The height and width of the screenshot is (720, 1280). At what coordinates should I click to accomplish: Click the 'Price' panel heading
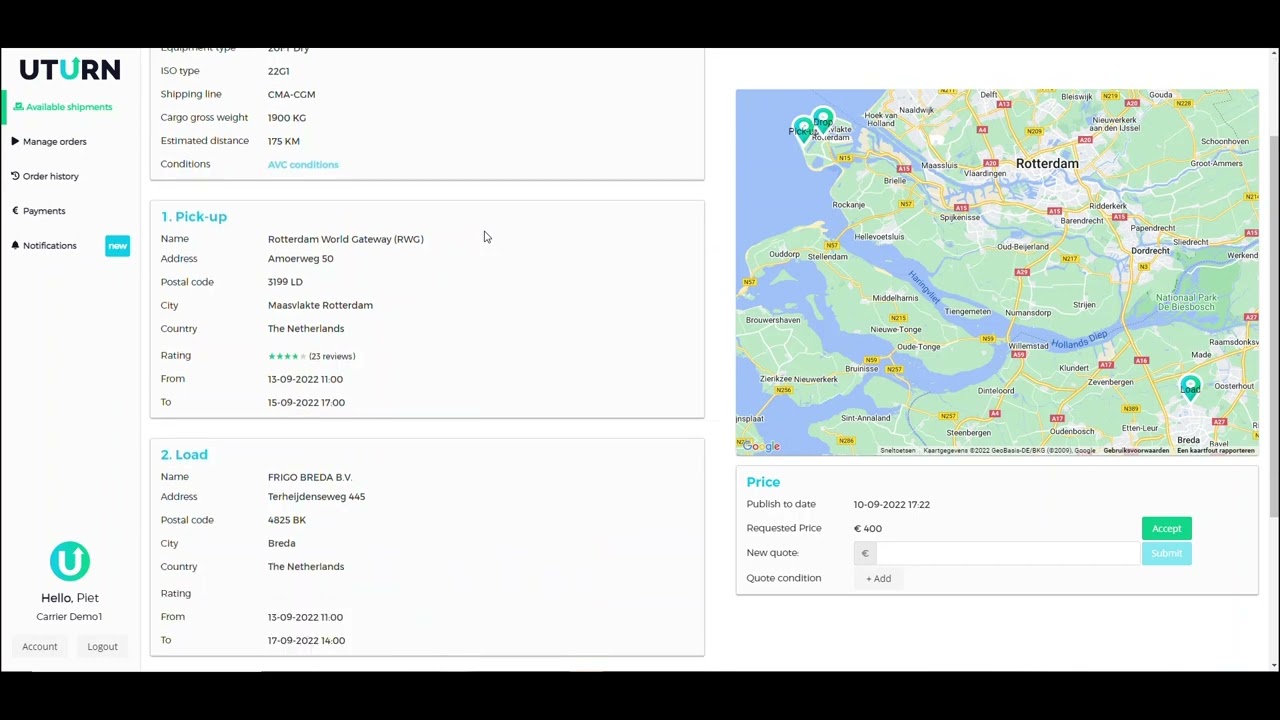pyautogui.click(x=763, y=482)
